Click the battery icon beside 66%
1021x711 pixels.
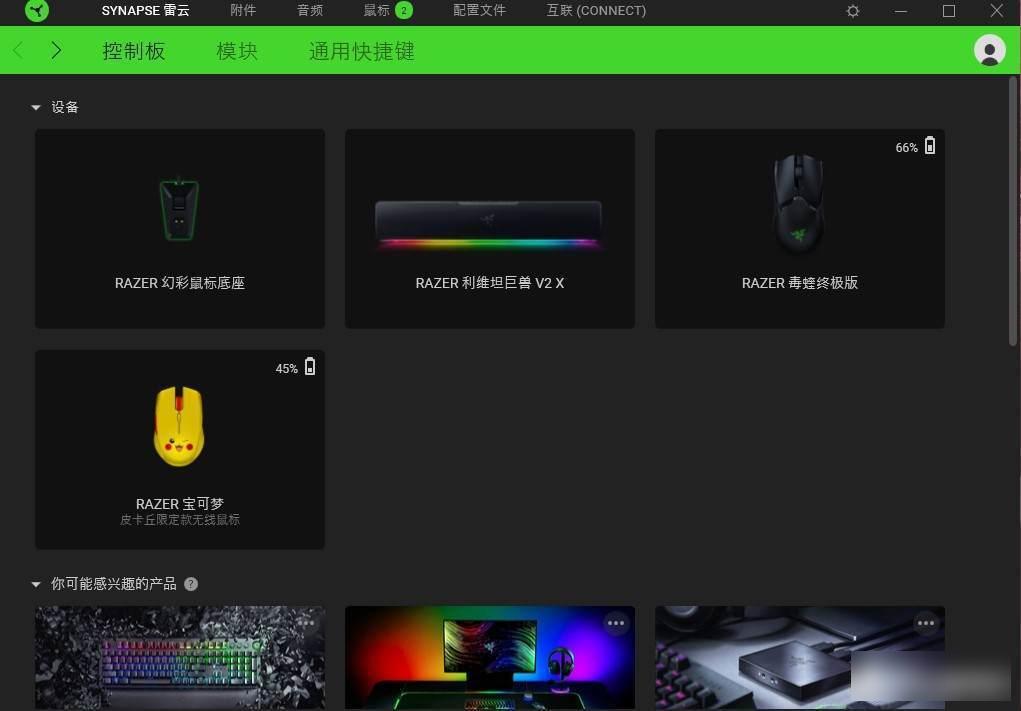click(930, 146)
